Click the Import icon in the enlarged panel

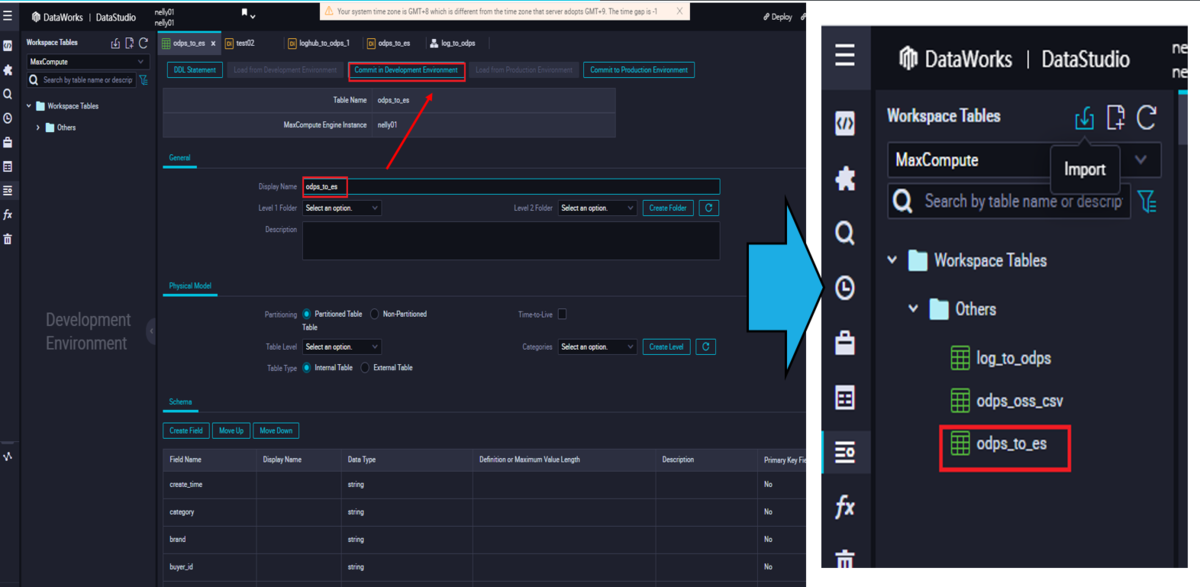pyautogui.click(x=1084, y=118)
